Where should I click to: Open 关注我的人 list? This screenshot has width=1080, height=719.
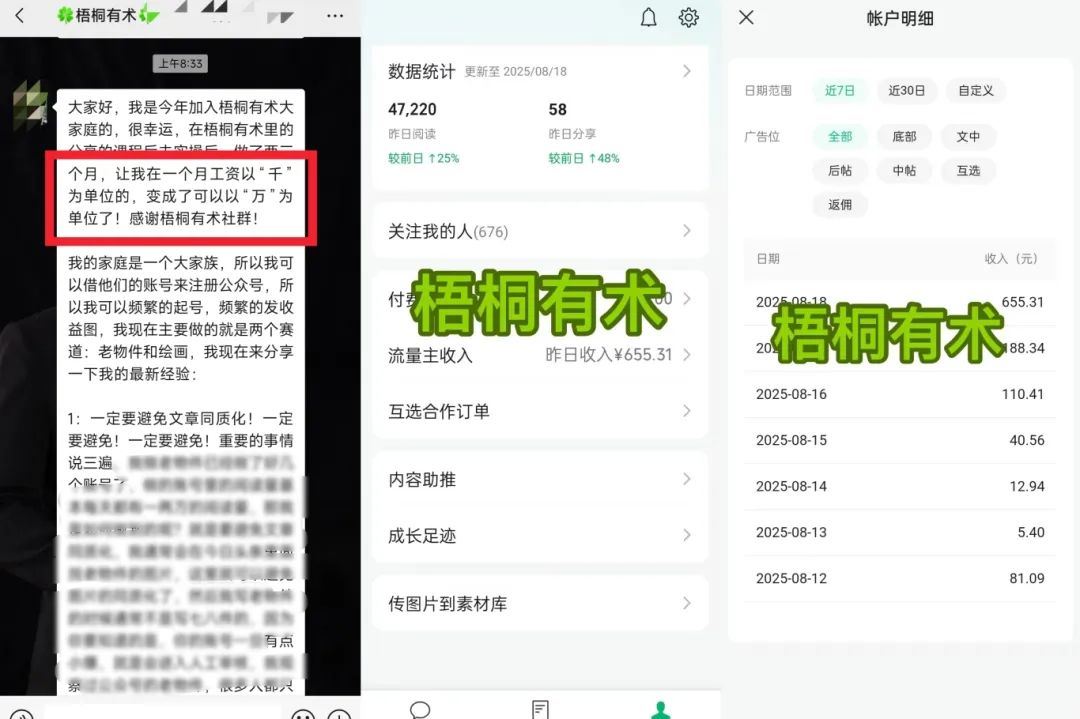pos(540,231)
